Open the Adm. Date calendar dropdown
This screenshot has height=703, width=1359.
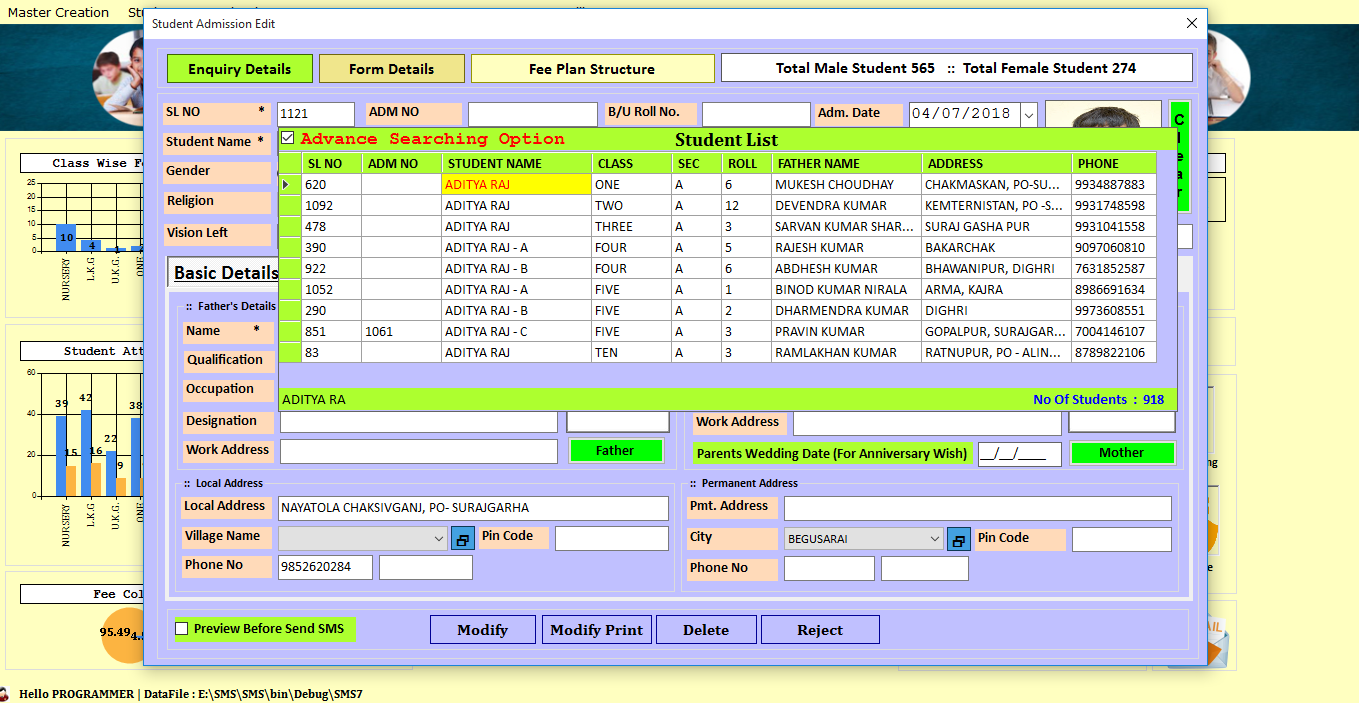coord(1029,115)
